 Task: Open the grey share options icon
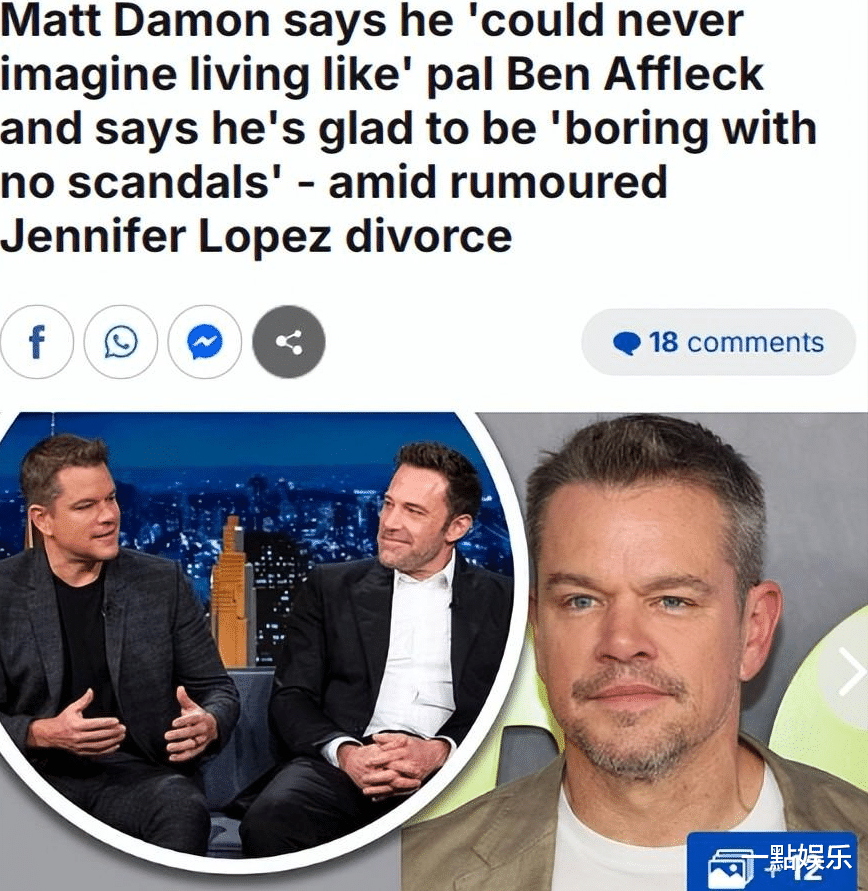point(289,342)
